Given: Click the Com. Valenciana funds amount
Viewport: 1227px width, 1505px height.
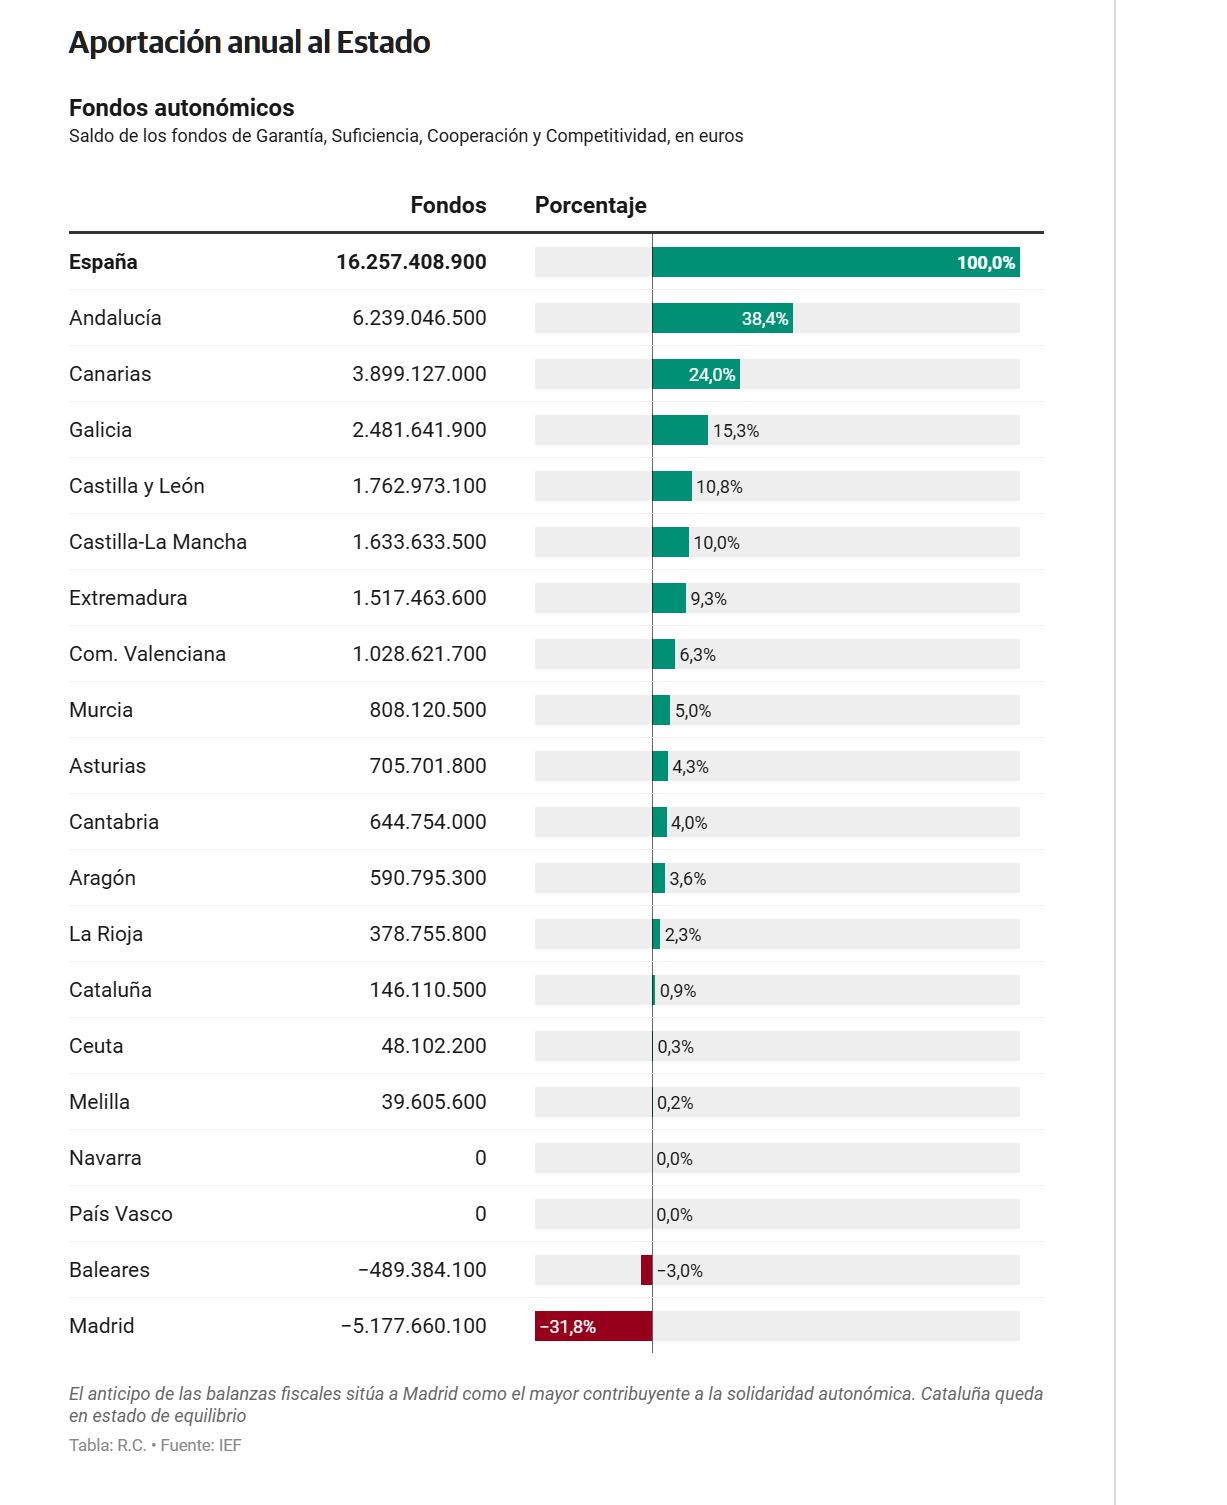Looking at the screenshot, I should coord(419,654).
